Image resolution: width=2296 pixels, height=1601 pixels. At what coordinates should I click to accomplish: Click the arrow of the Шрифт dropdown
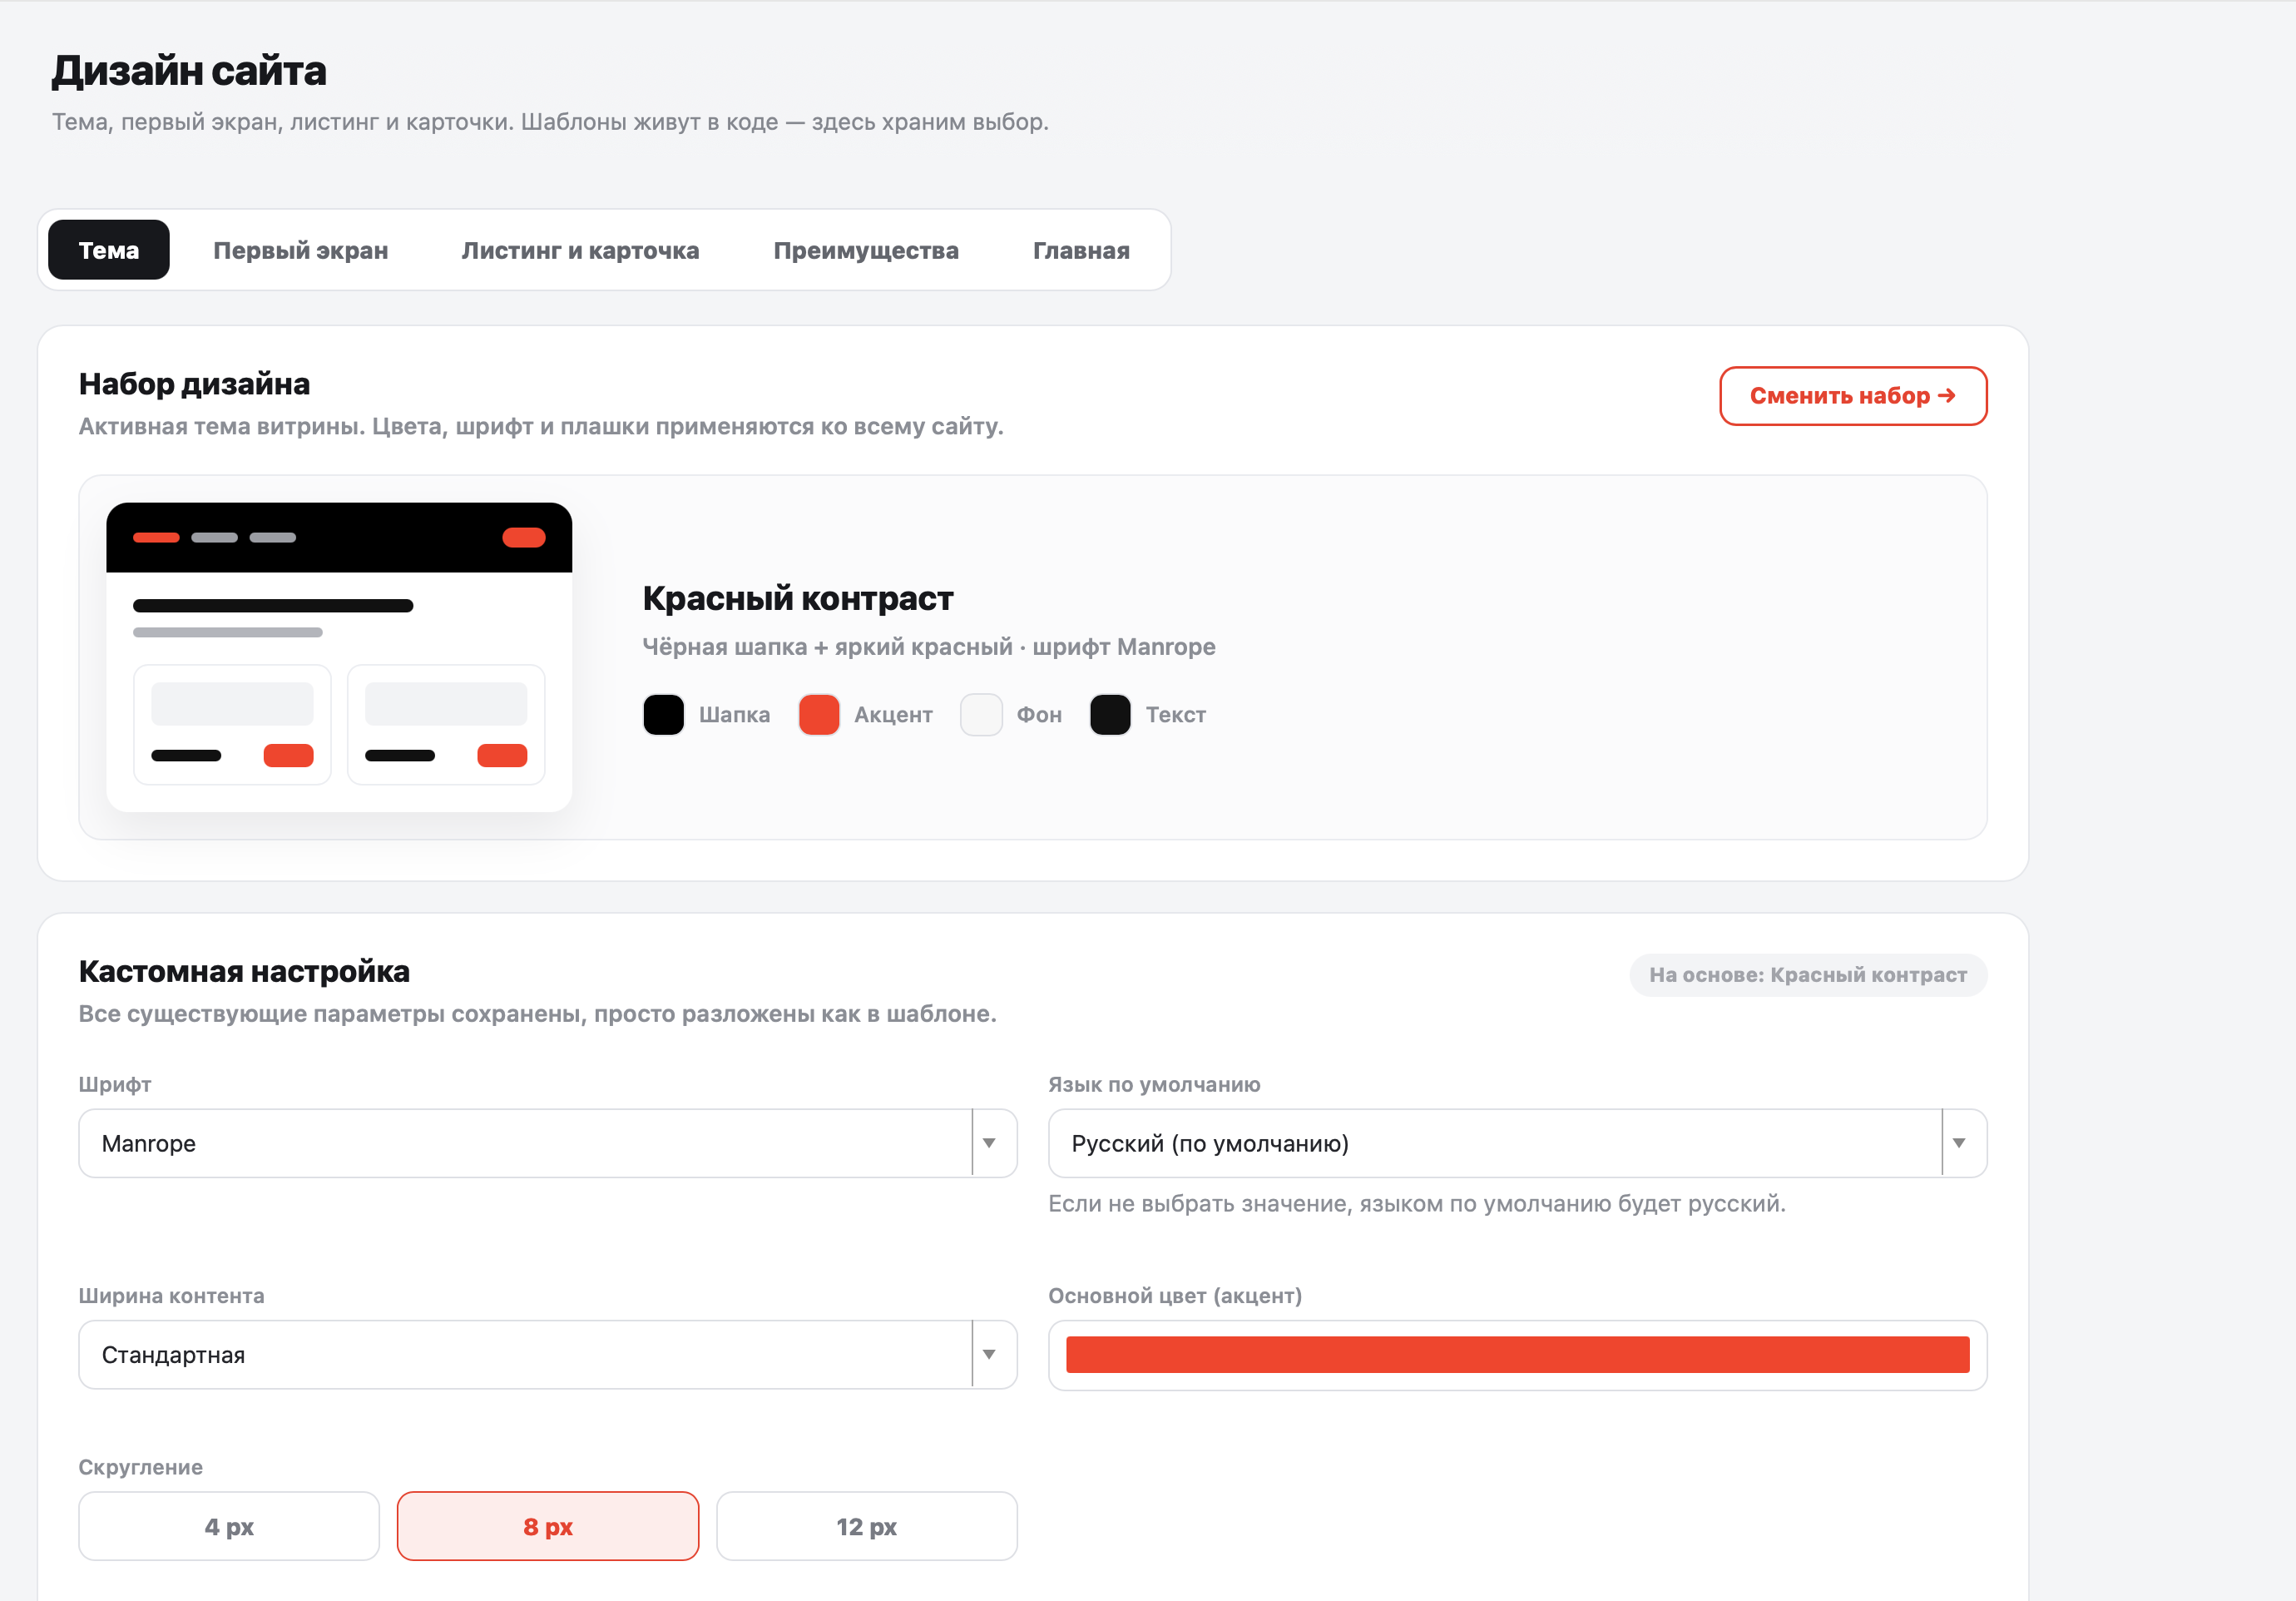pyautogui.click(x=989, y=1143)
